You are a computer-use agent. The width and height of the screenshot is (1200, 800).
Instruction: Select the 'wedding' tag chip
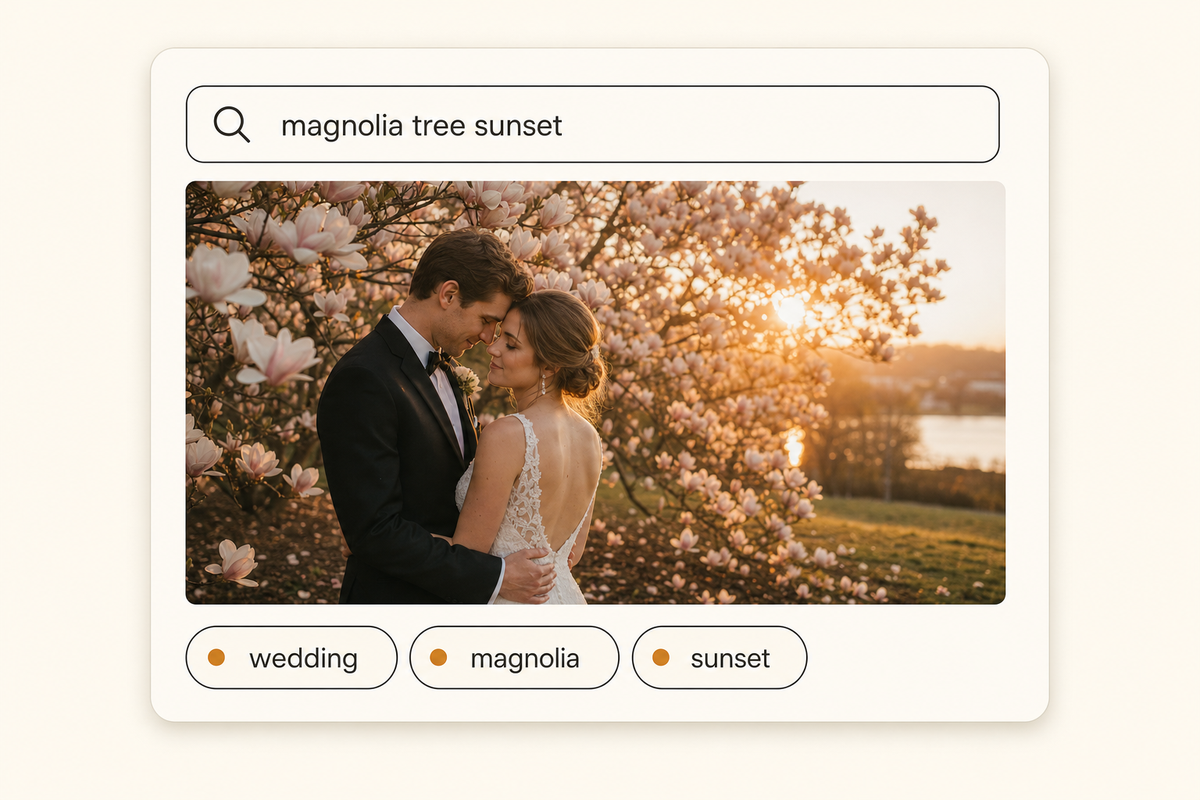[291, 657]
